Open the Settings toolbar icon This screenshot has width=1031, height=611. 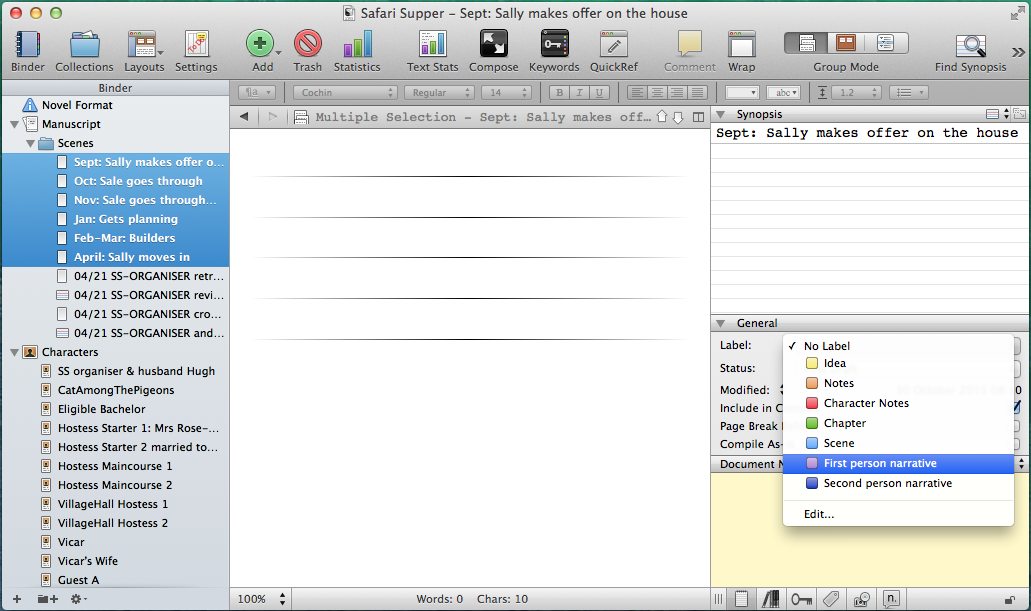click(x=196, y=51)
